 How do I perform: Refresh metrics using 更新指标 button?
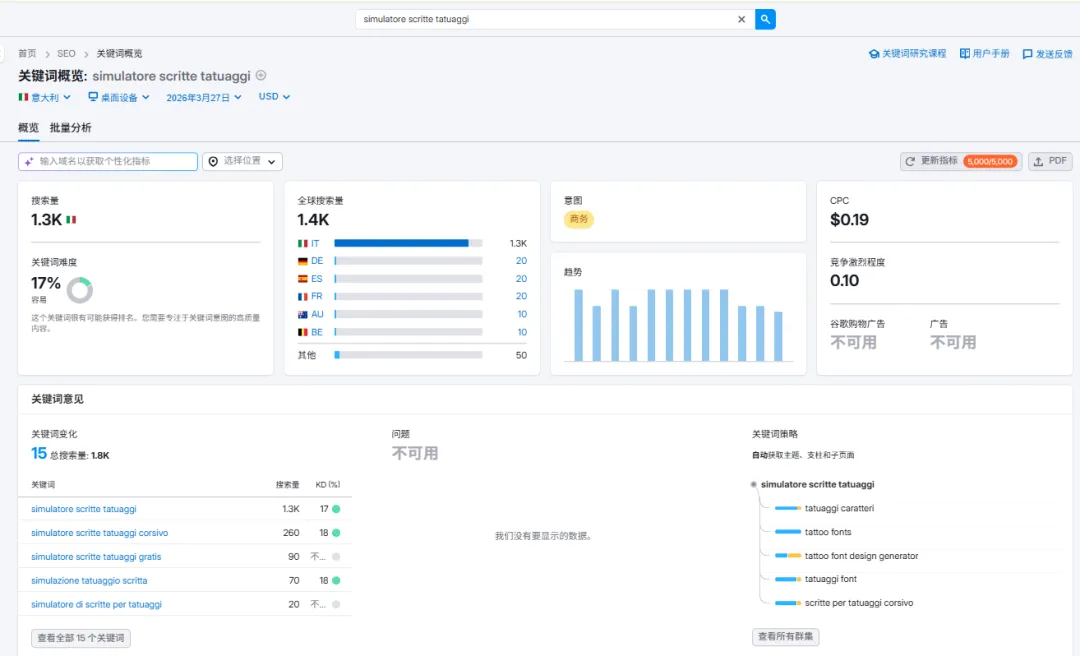(961, 161)
